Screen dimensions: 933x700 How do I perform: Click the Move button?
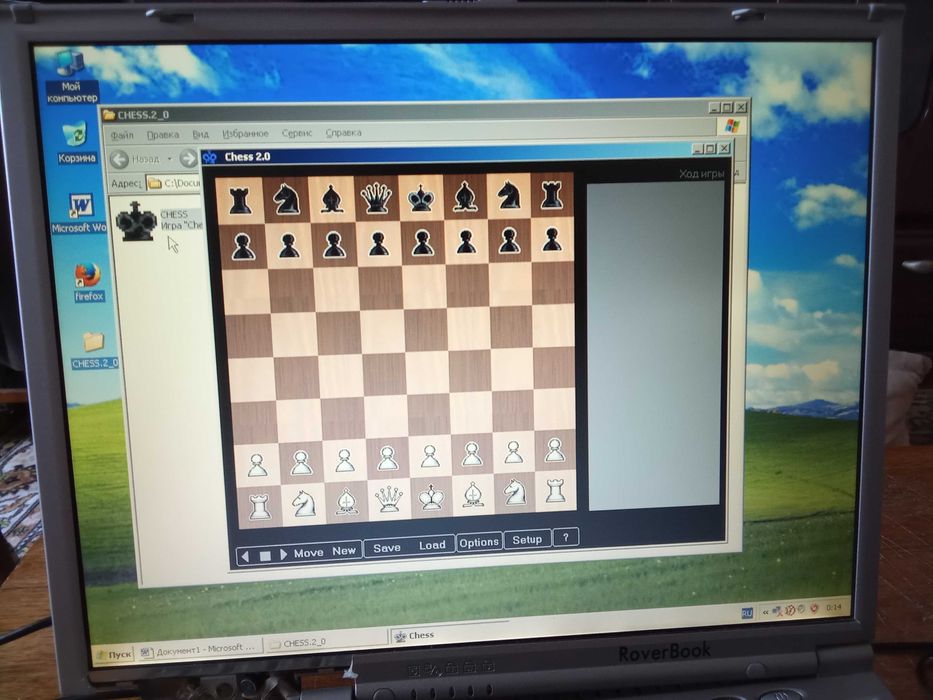click(308, 553)
